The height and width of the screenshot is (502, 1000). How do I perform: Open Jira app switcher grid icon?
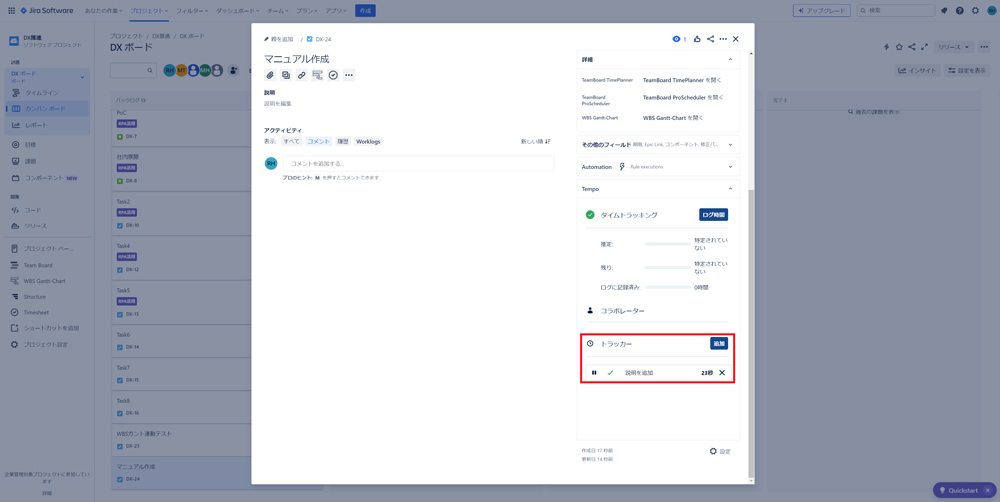pos(11,10)
